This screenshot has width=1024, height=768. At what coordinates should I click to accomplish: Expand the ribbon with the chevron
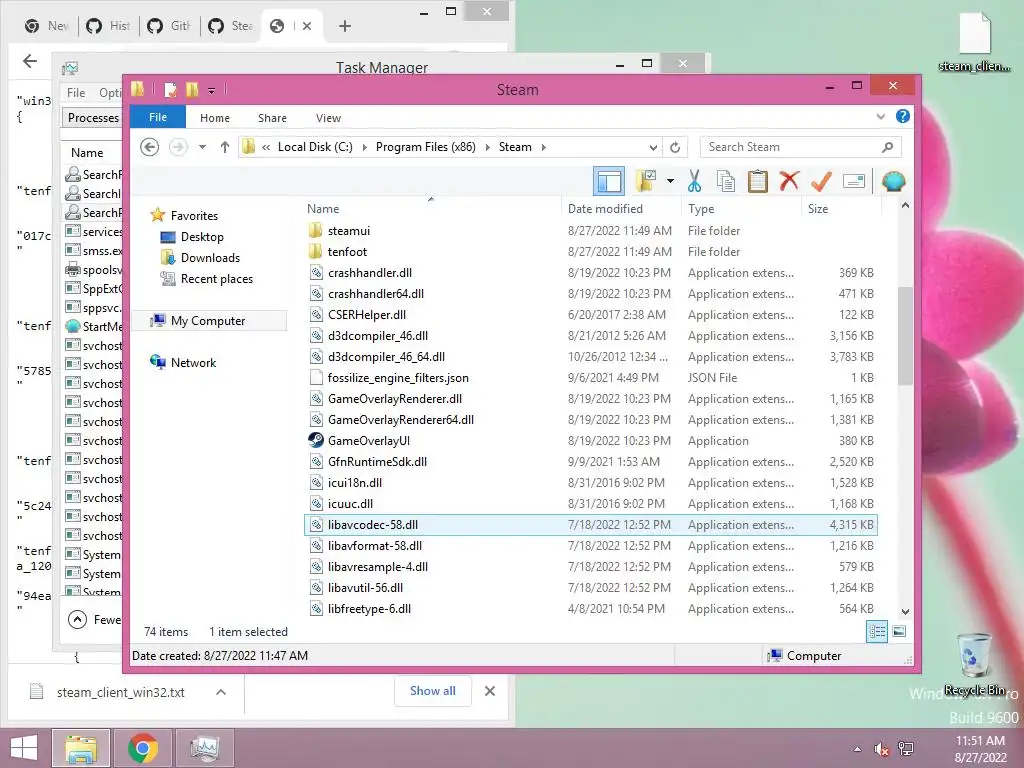pyautogui.click(x=880, y=117)
